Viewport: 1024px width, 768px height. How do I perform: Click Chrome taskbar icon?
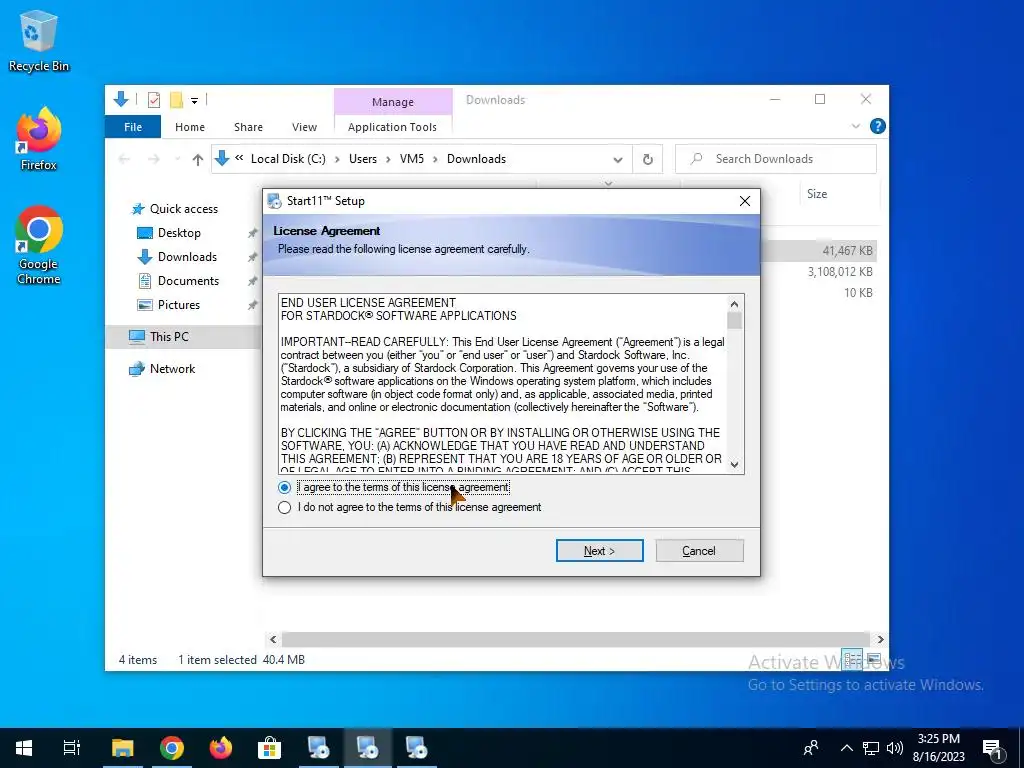click(172, 748)
